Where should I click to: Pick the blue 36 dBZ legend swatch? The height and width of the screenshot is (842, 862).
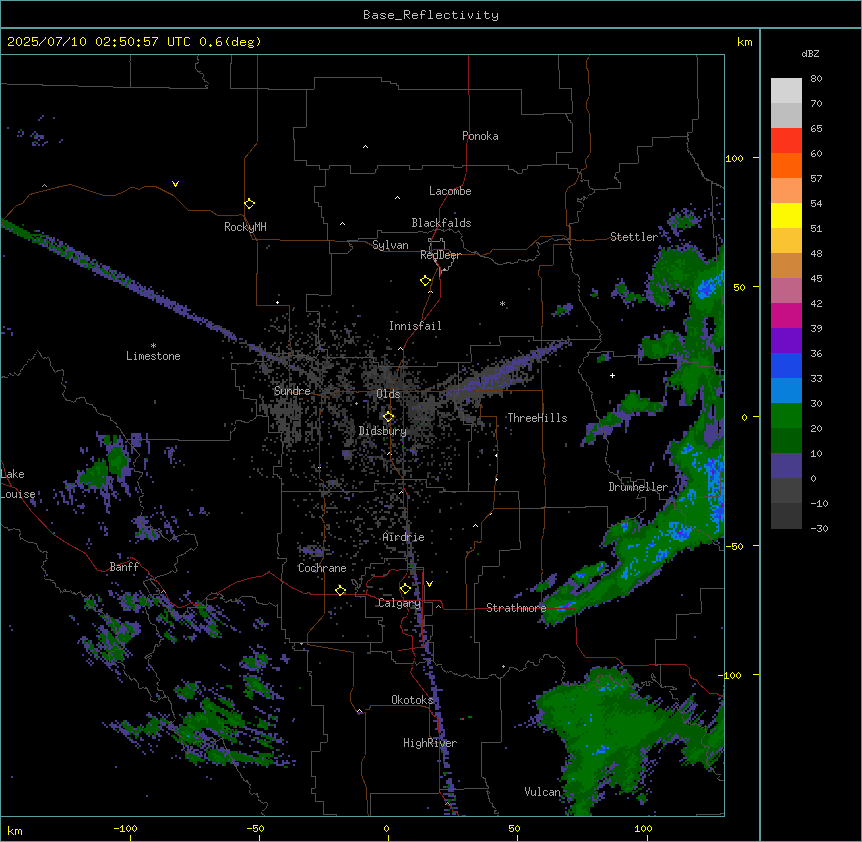click(786, 365)
